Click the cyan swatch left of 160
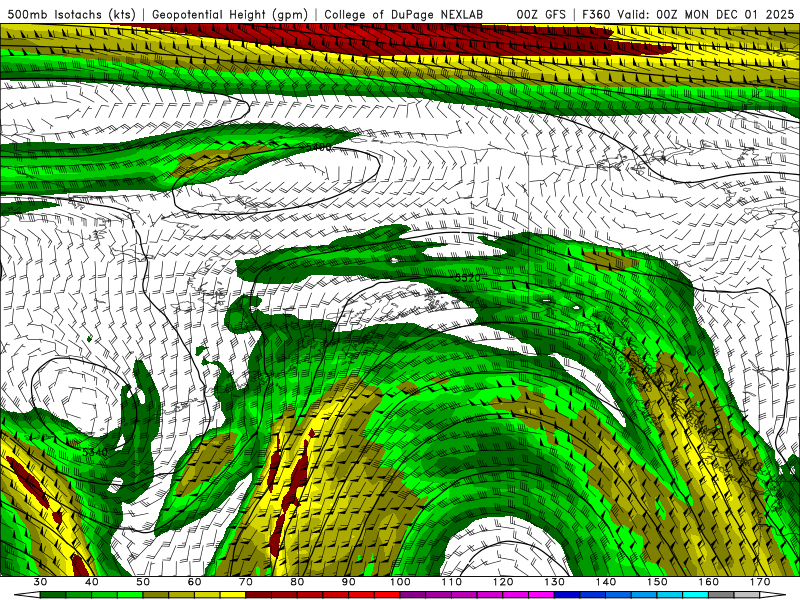The image size is (800, 600). pos(695,595)
